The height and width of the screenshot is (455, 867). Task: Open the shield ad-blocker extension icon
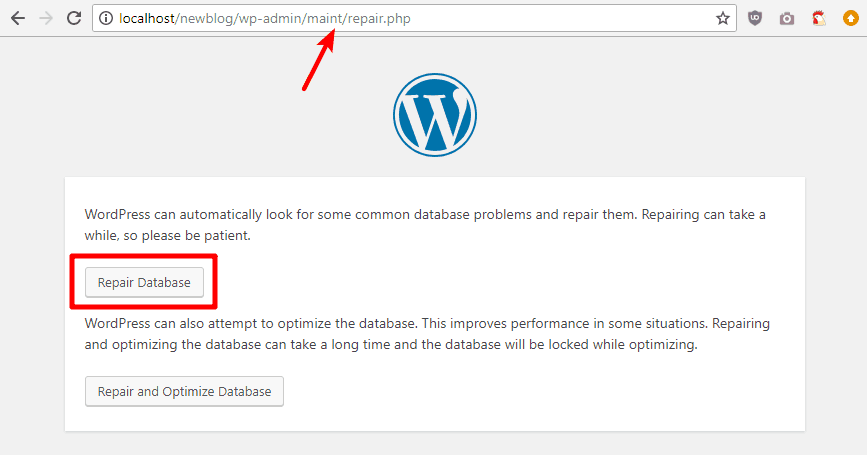point(755,18)
